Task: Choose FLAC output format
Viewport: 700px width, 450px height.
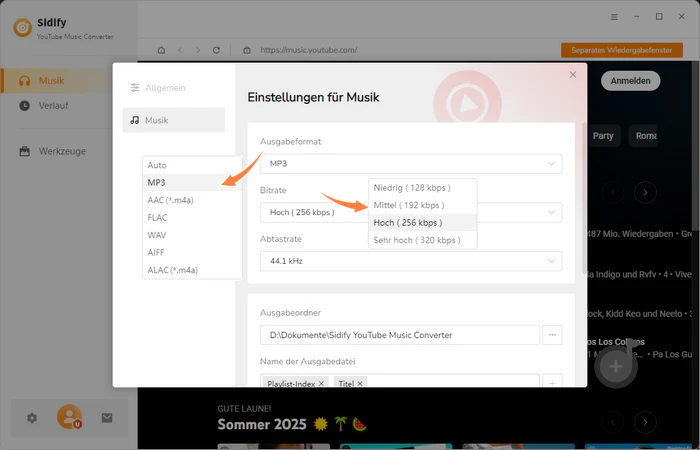Action: (x=192, y=217)
